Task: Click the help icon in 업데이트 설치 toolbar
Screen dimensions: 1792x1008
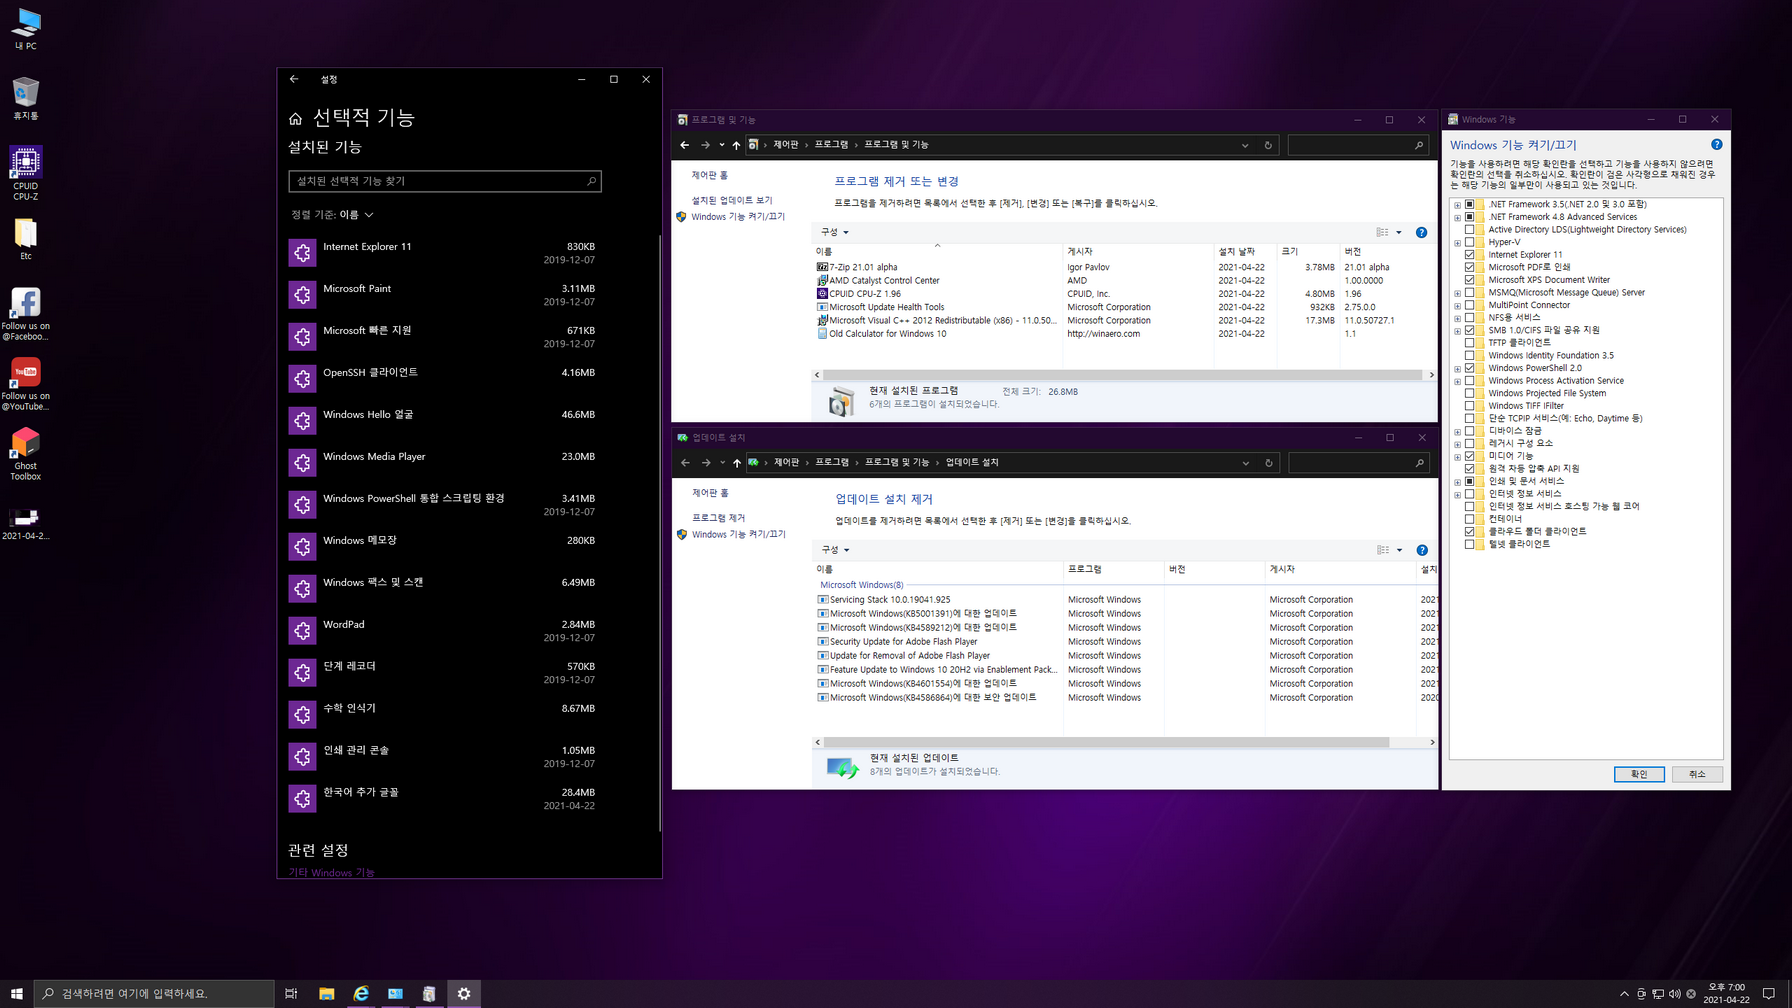Action: coord(1421,550)
